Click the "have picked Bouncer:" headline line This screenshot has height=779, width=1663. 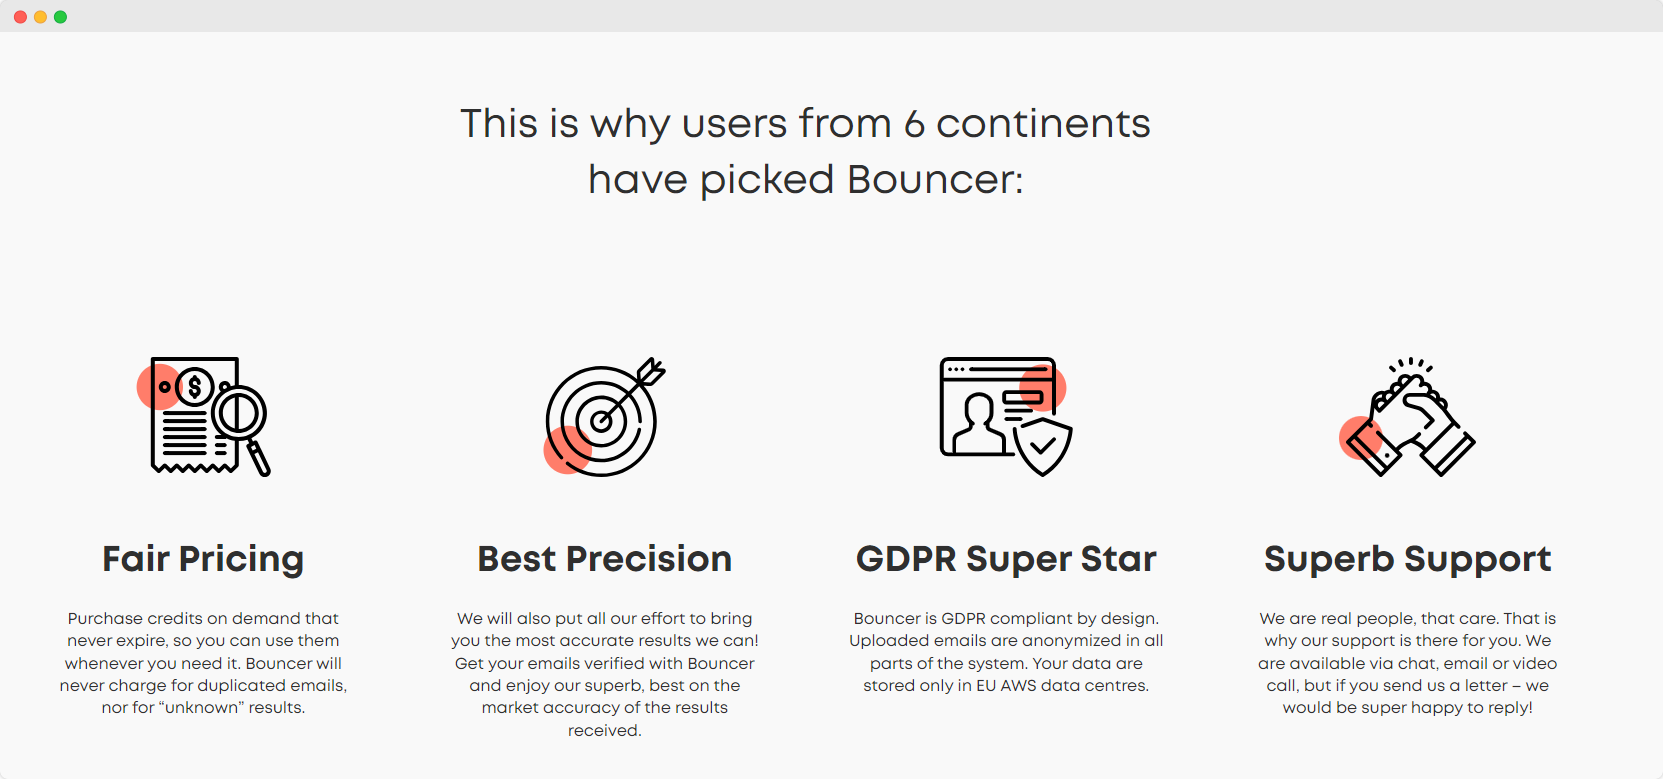click(x=805, y=180)
